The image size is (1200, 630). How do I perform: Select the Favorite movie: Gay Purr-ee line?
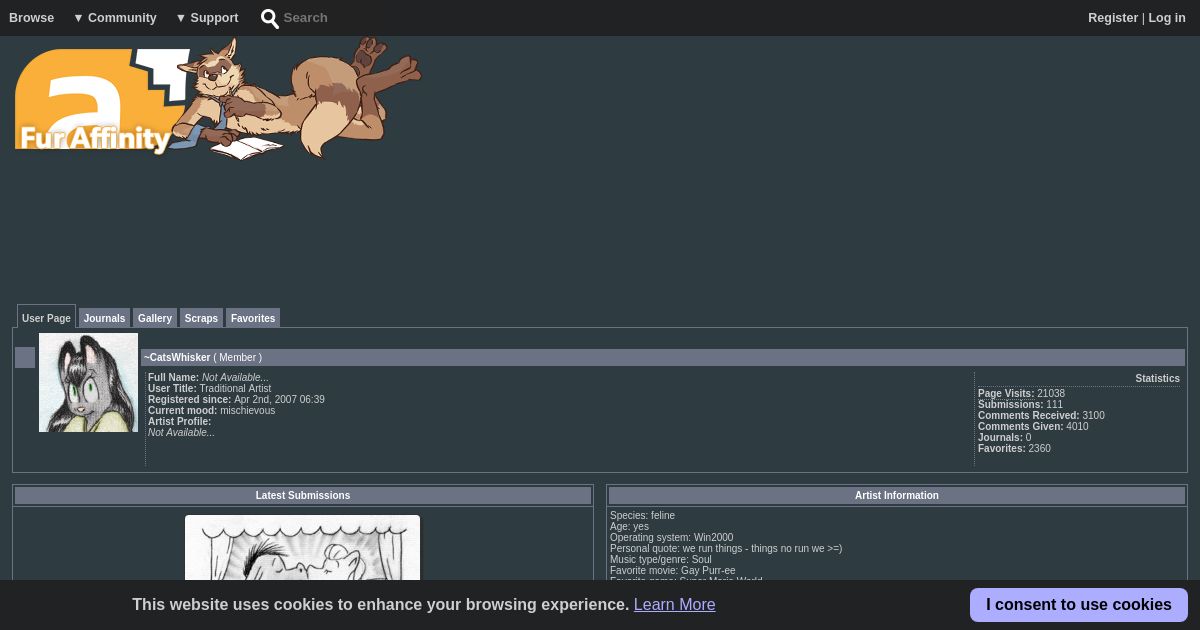[x=672, y=570]
